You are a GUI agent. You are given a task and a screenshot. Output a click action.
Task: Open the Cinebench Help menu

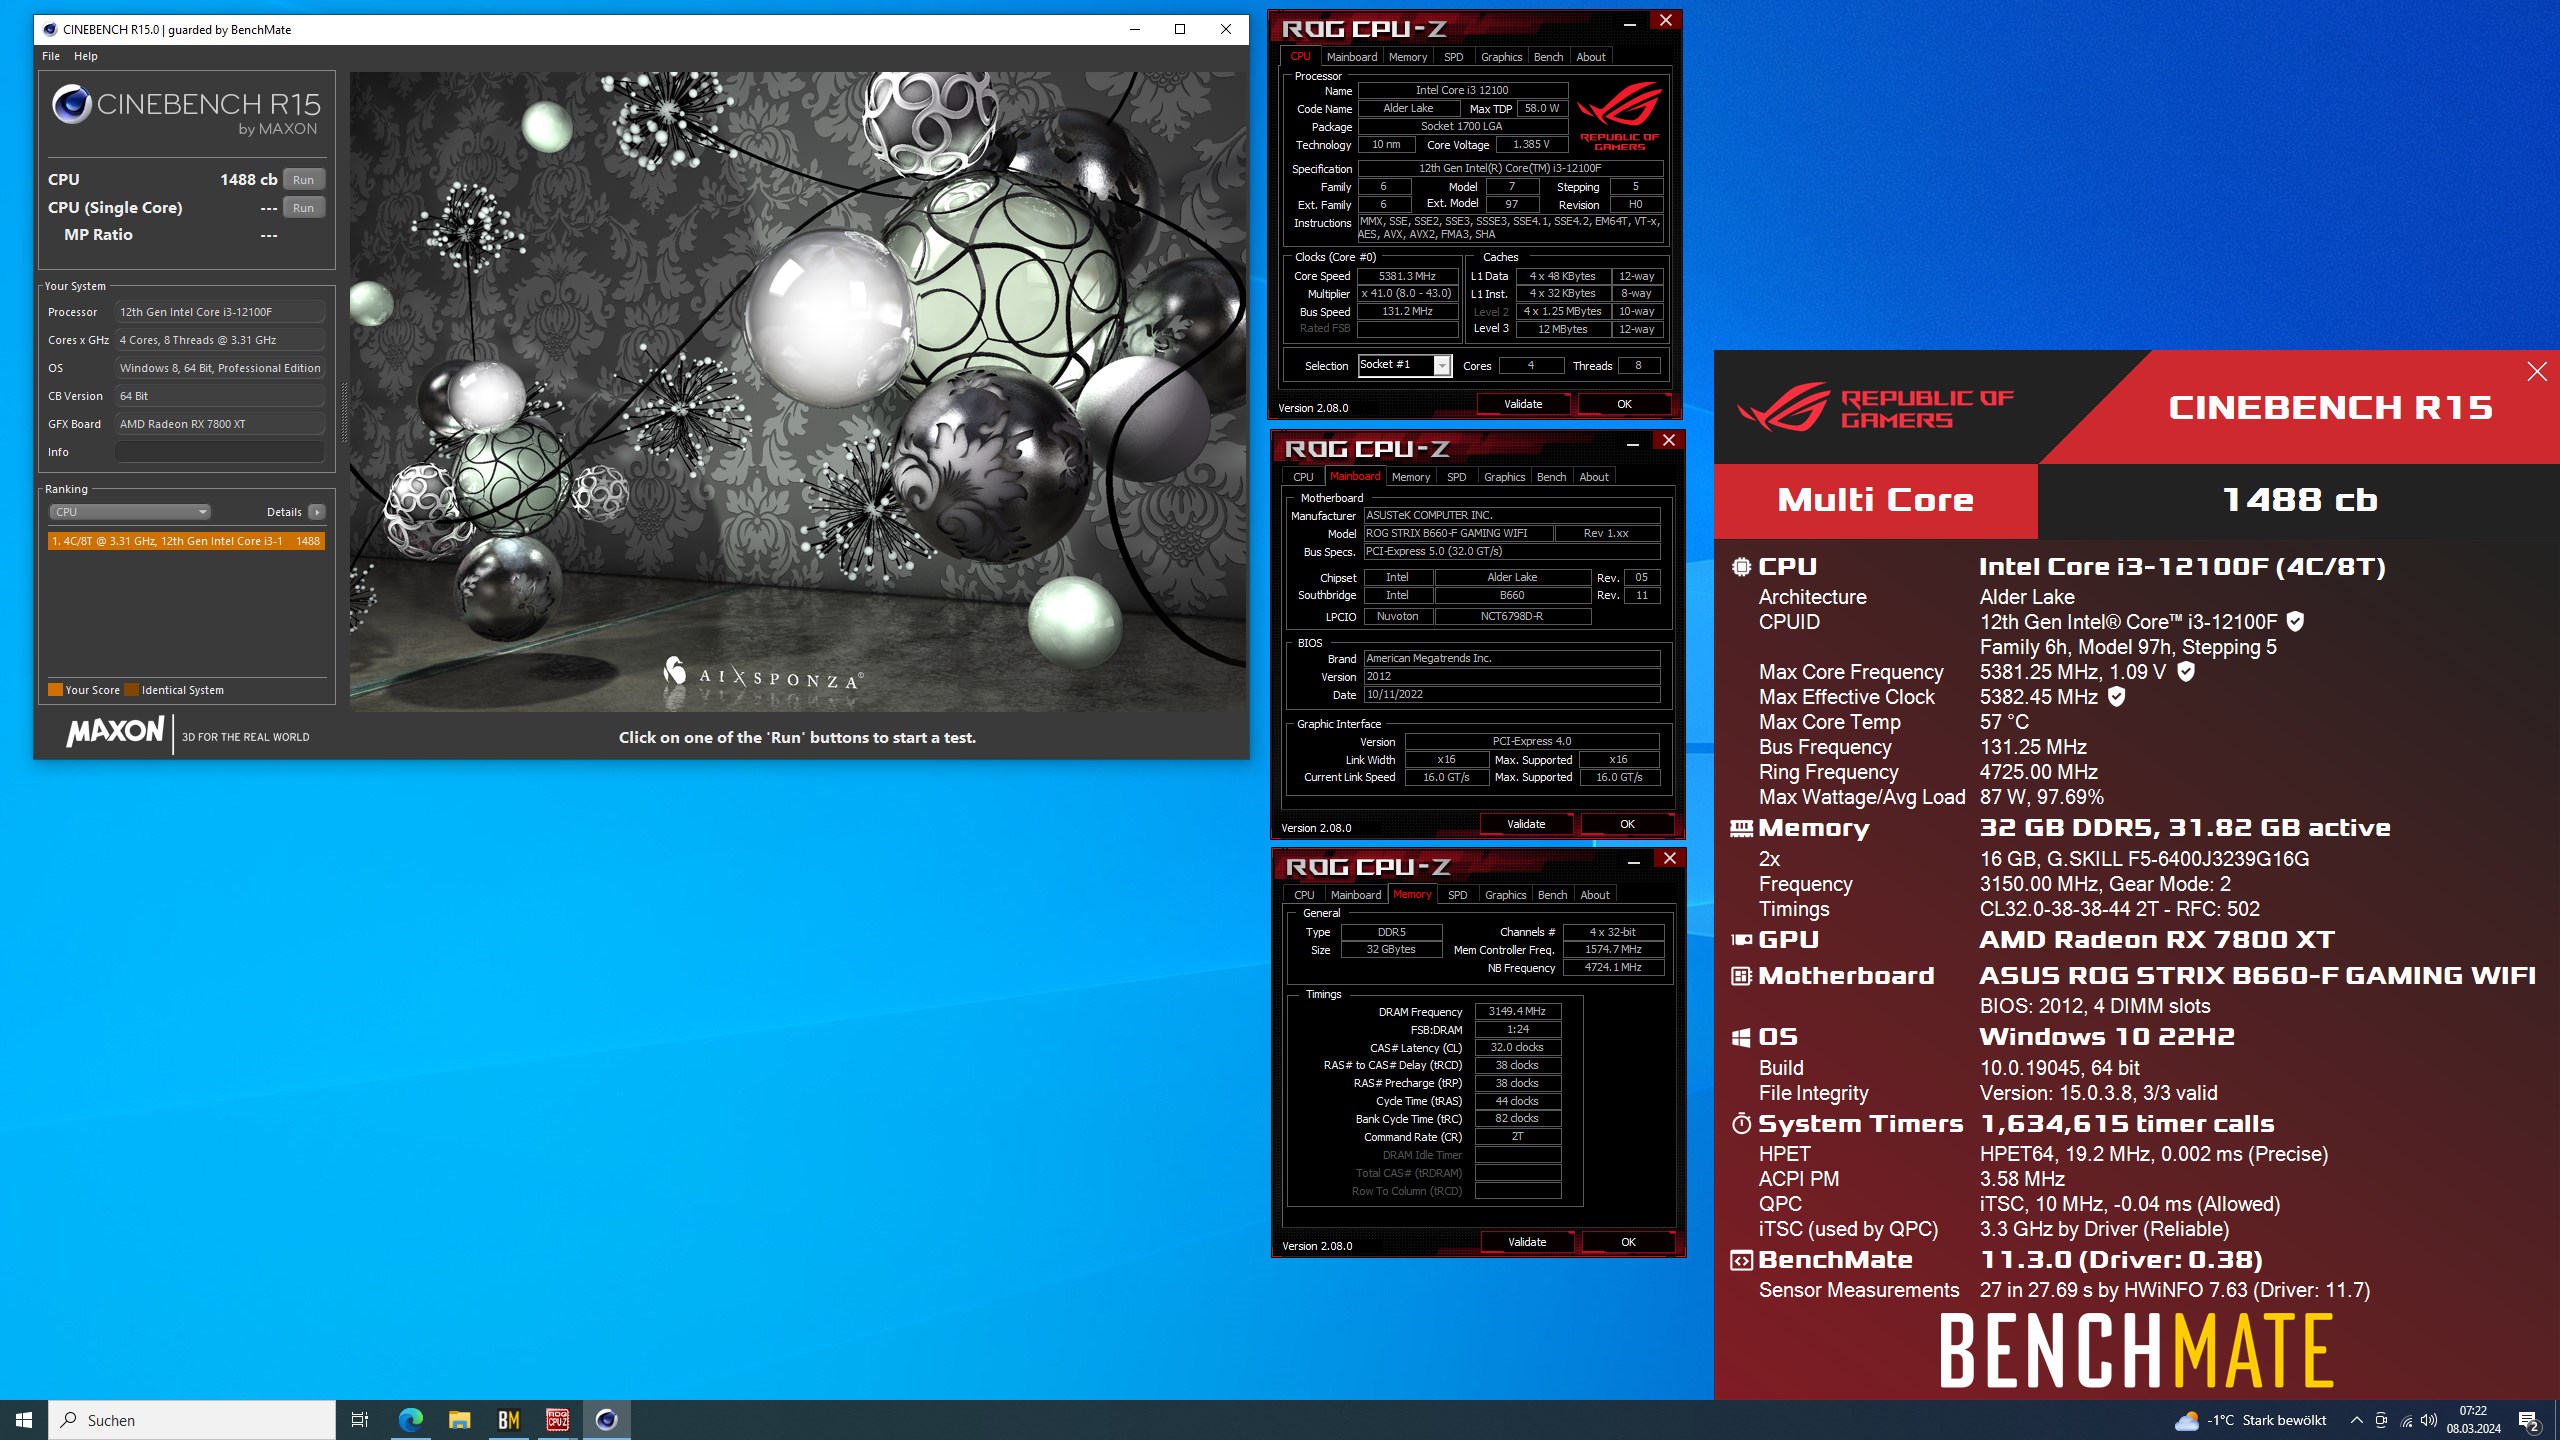coord(86,56)
